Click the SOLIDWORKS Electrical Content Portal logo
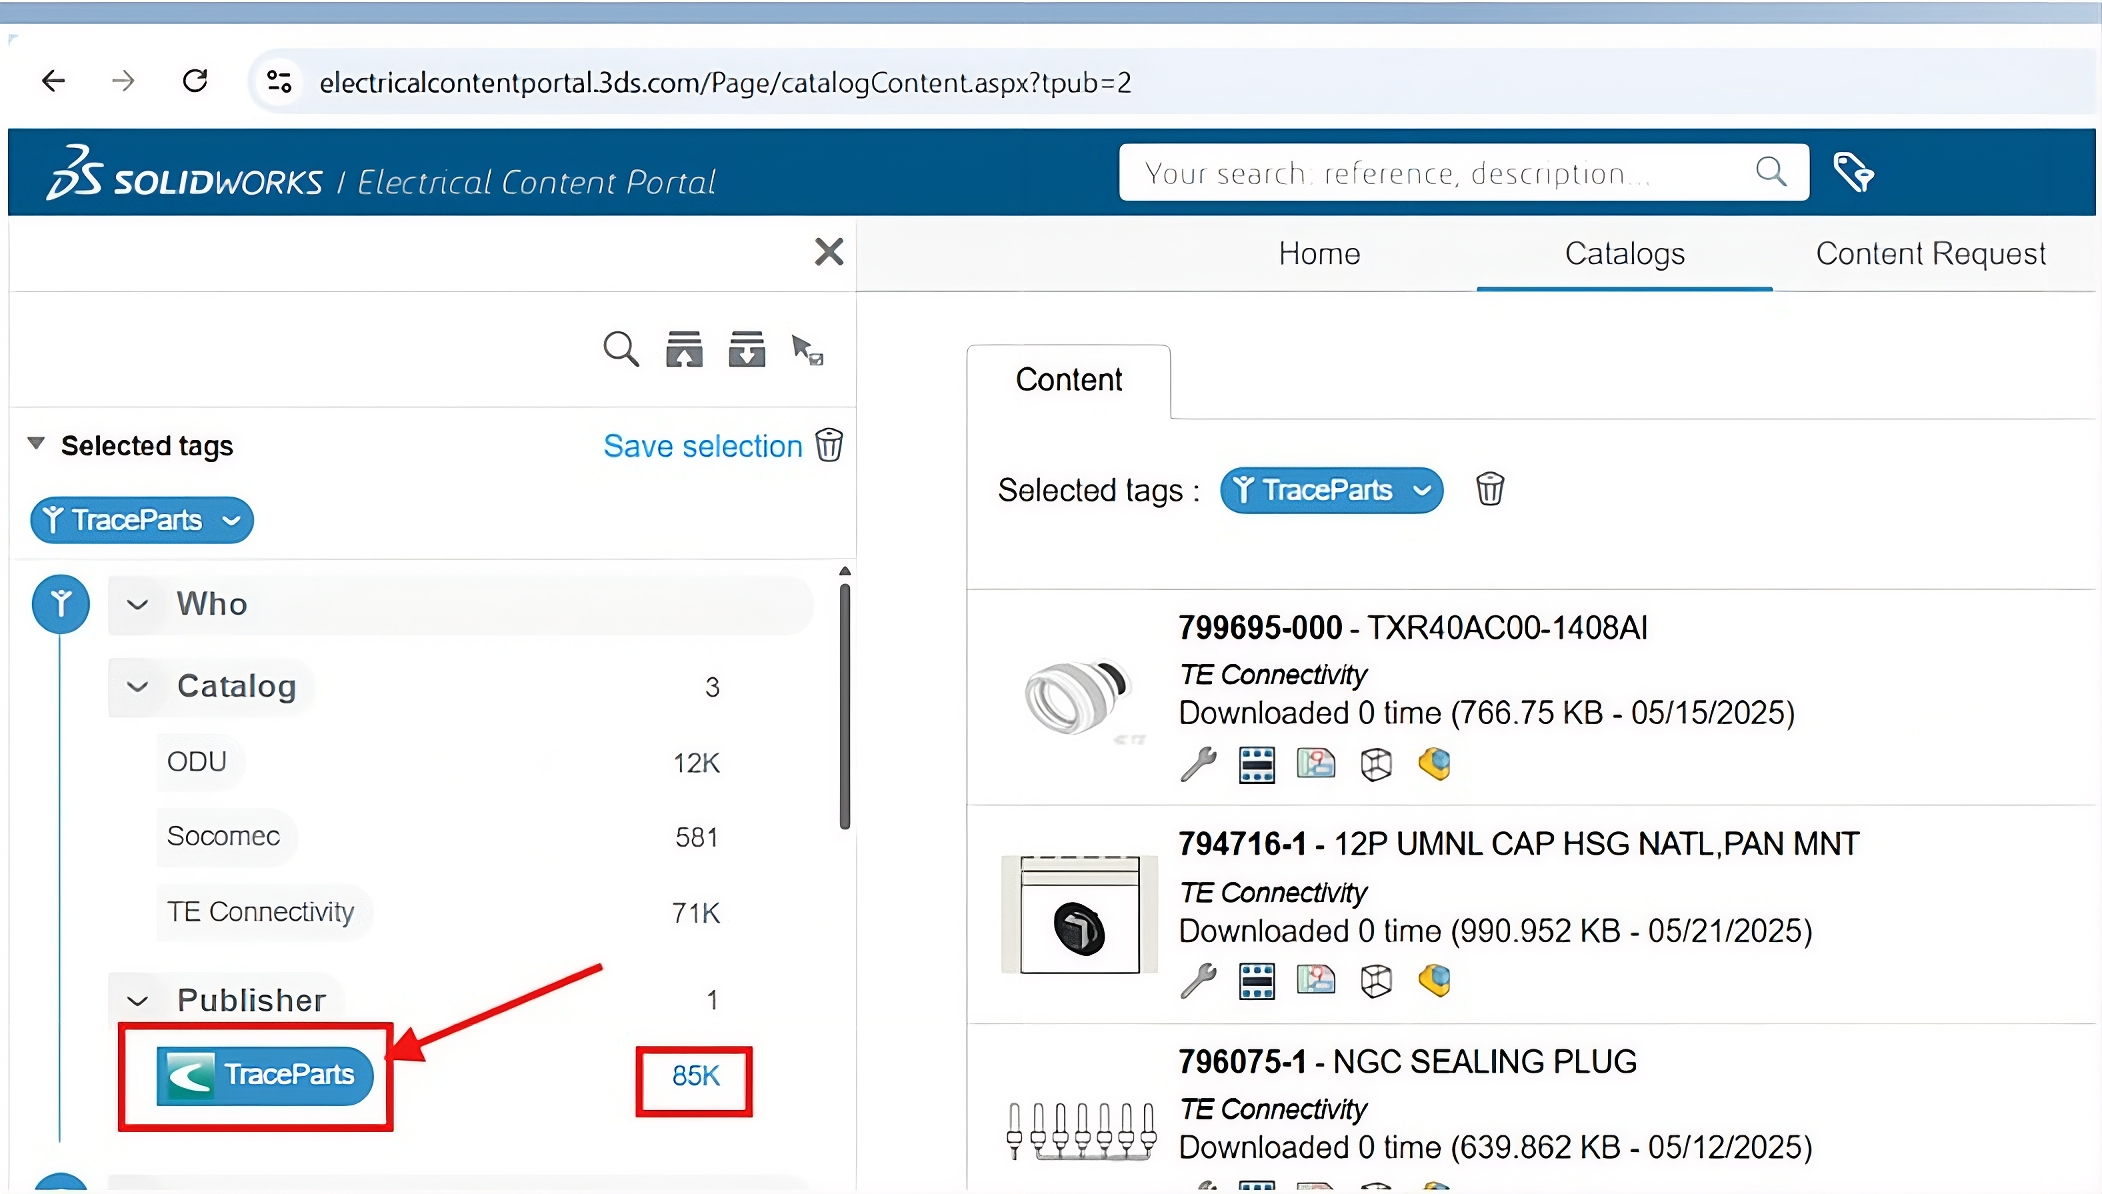The width and height of the screenshot is (2102, 1194). tap(381, 174)
